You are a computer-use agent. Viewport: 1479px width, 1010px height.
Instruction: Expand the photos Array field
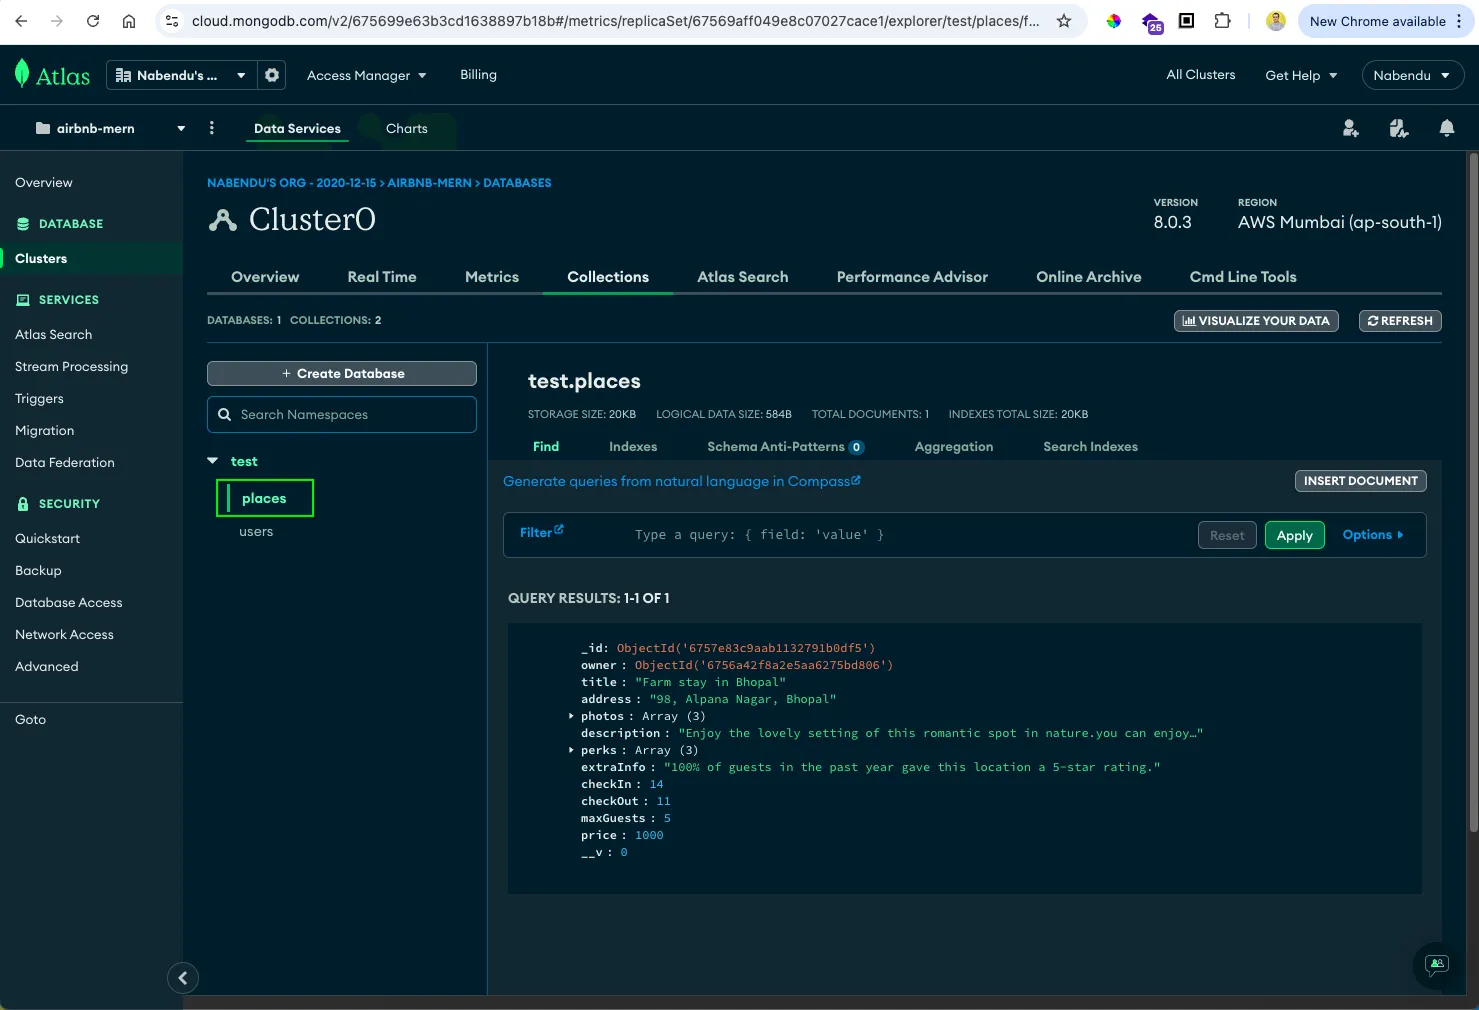571,716
